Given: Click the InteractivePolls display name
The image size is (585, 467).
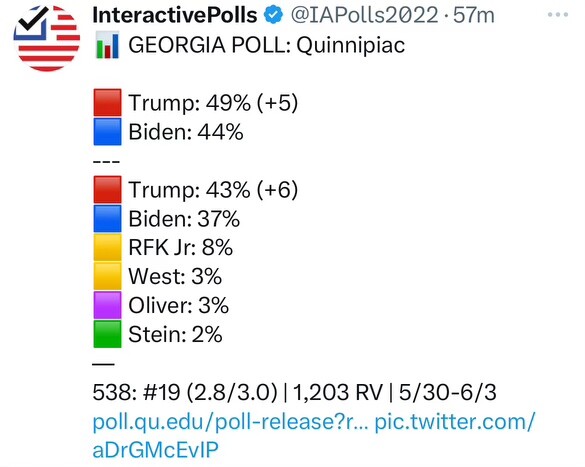Looking at the screenshot, I should click(175, 15).
